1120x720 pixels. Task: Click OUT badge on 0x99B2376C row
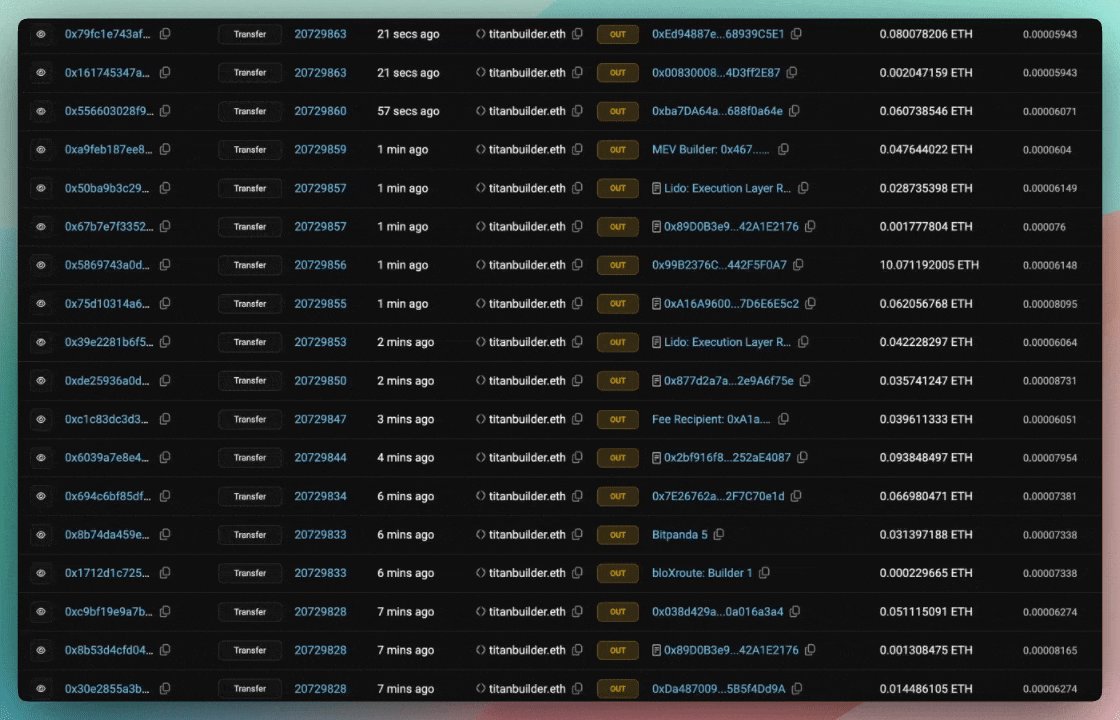618,265
